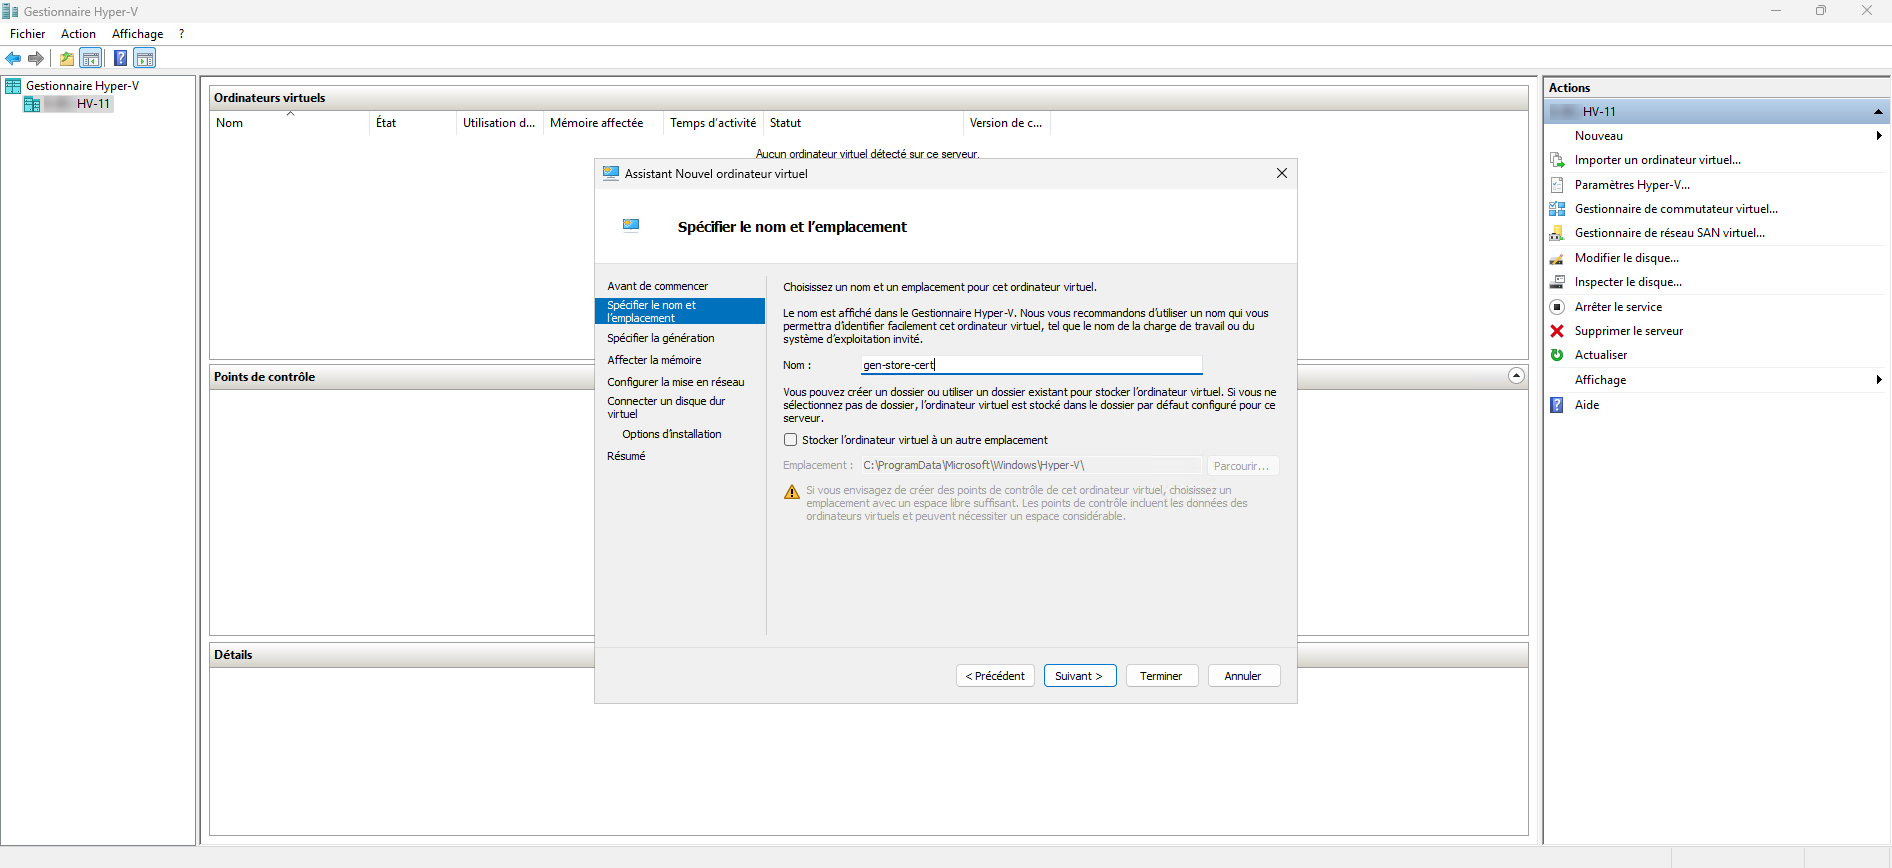Open Inspecter le disque action

(1627, 282)
